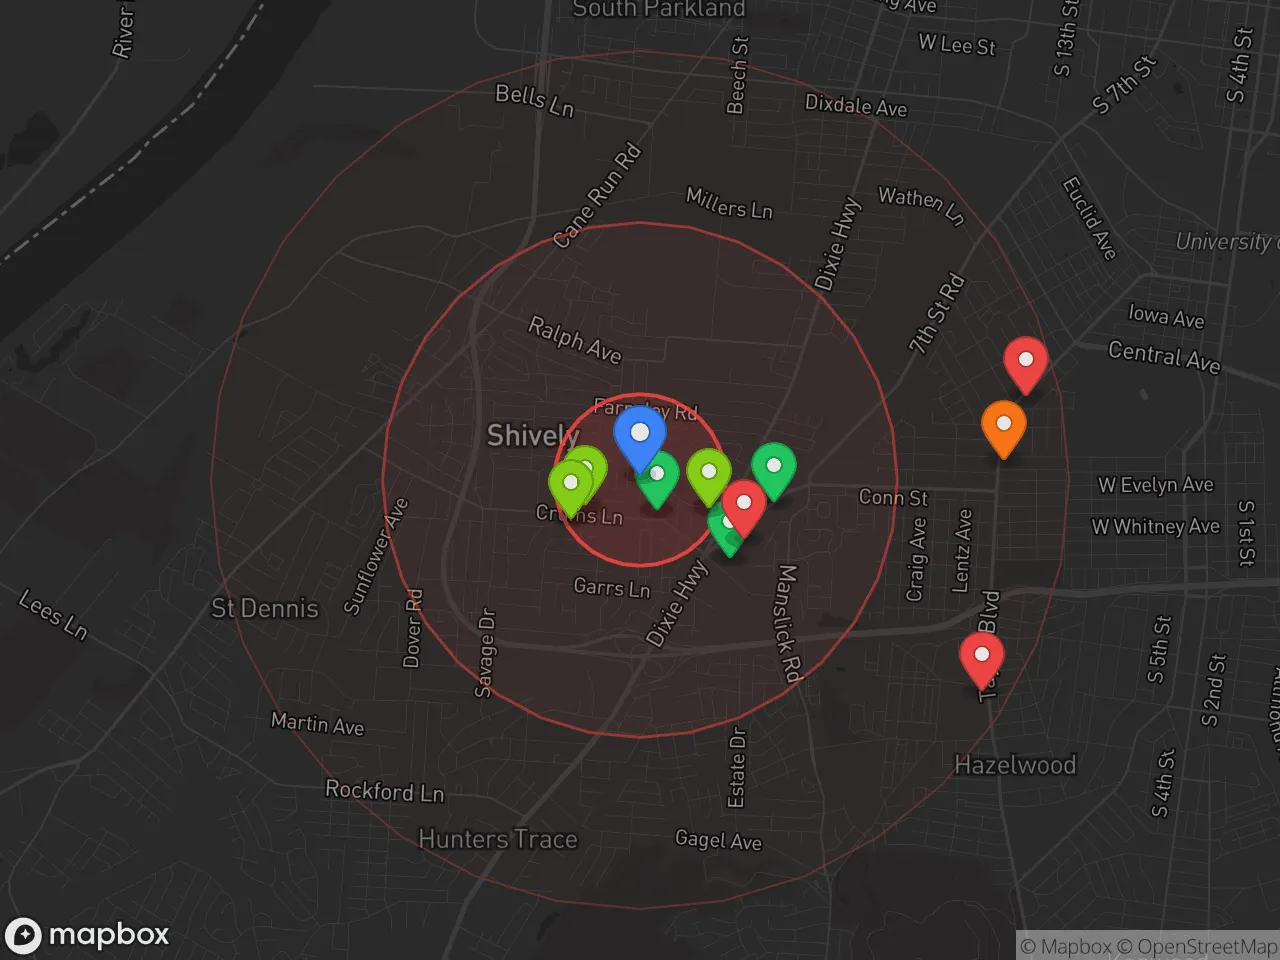Click the South Parkland label
Screen dimensions: 1280x960
coord(658,10)
